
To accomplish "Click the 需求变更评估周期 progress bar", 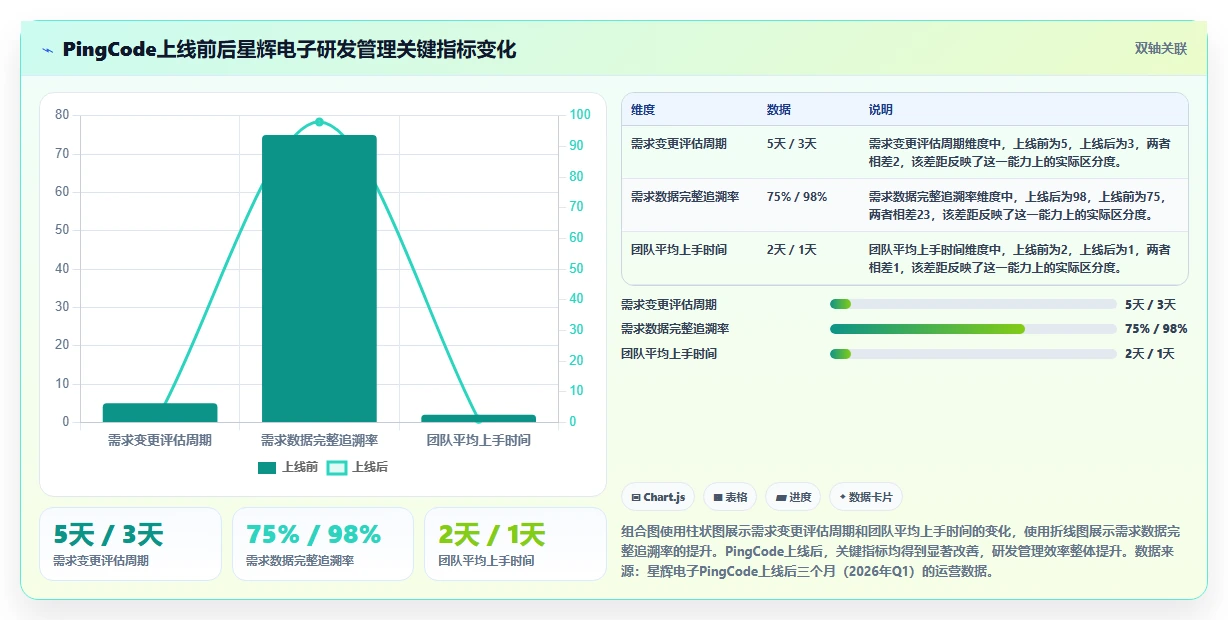I will pos(973,304).
